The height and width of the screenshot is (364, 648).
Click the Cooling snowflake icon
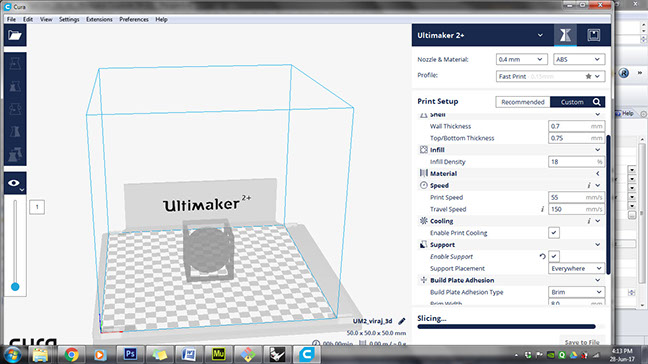[x=424, y=221]
